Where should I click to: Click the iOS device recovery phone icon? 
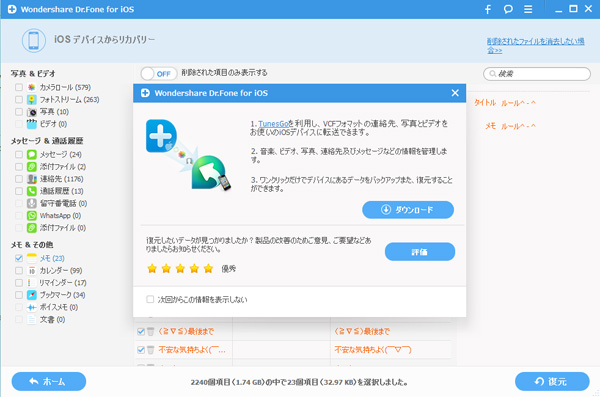tap(34, 40)
